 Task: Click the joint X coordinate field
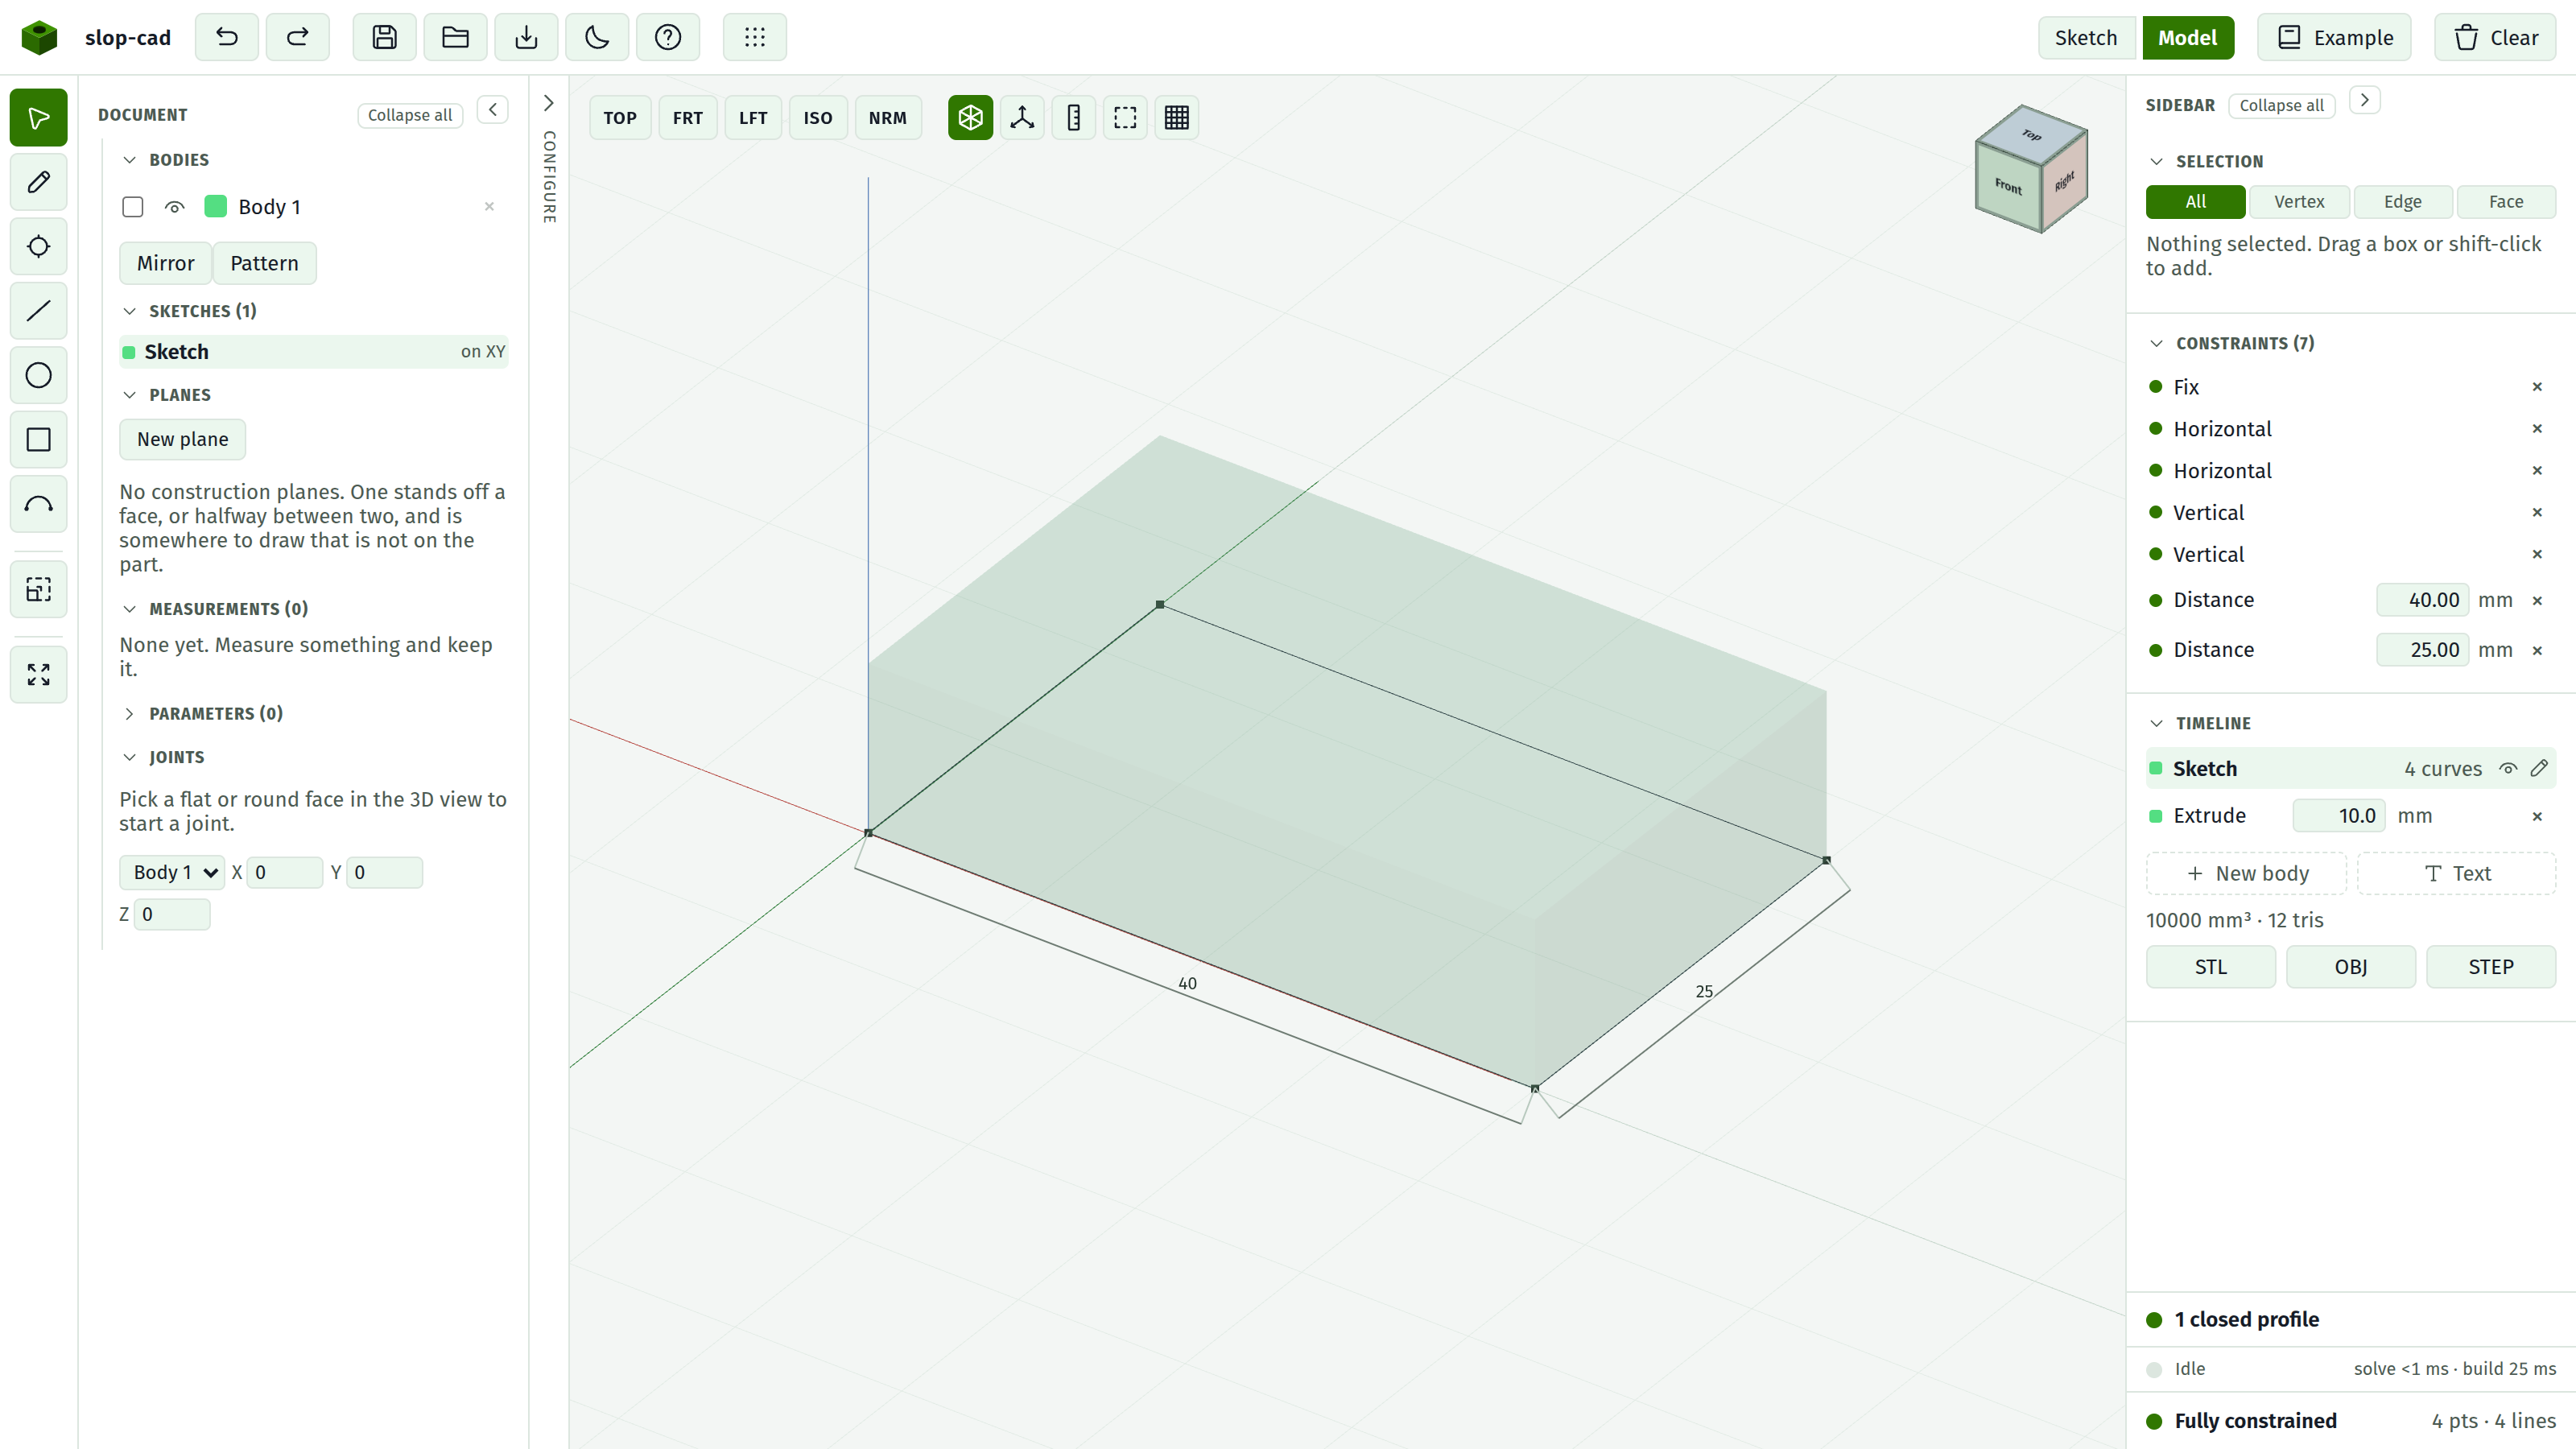click(285, 872)
